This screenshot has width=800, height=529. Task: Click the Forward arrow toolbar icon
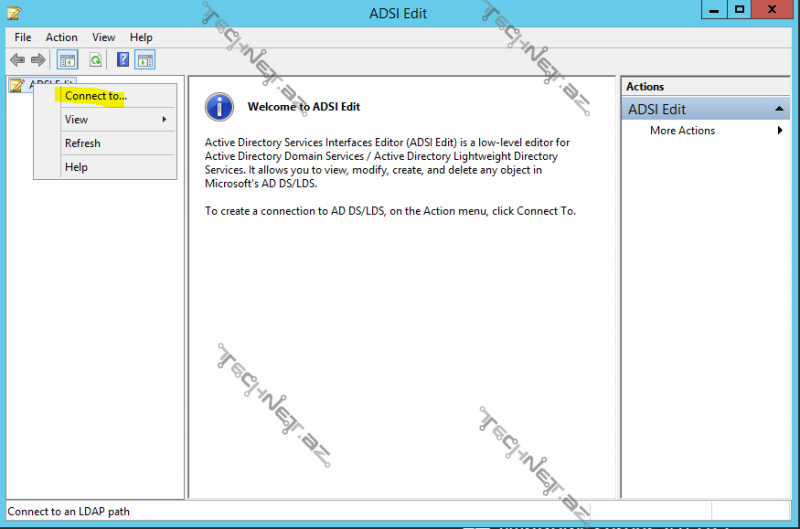(38, 60)
